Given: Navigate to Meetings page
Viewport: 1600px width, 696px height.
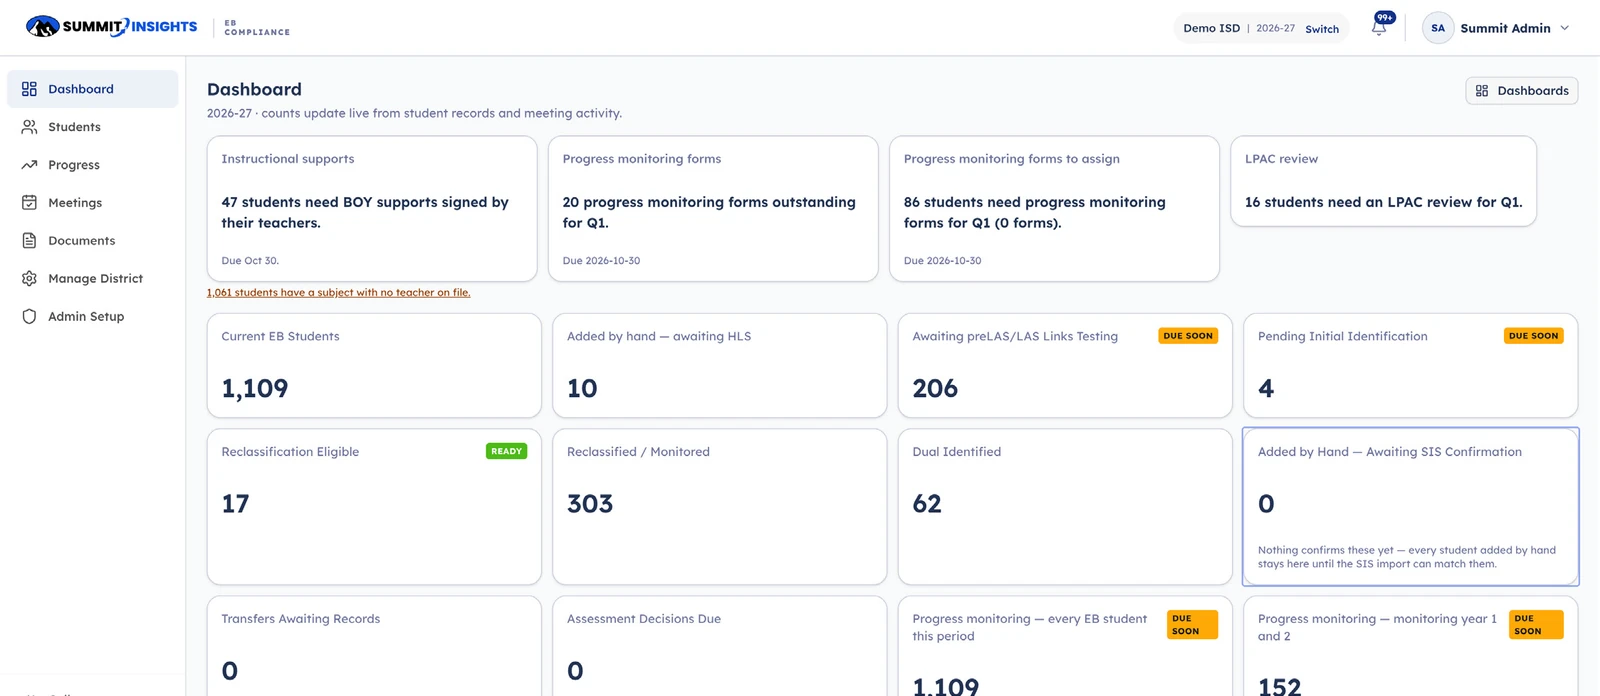Looking at the screenshot, I should (x=93, y=203).
